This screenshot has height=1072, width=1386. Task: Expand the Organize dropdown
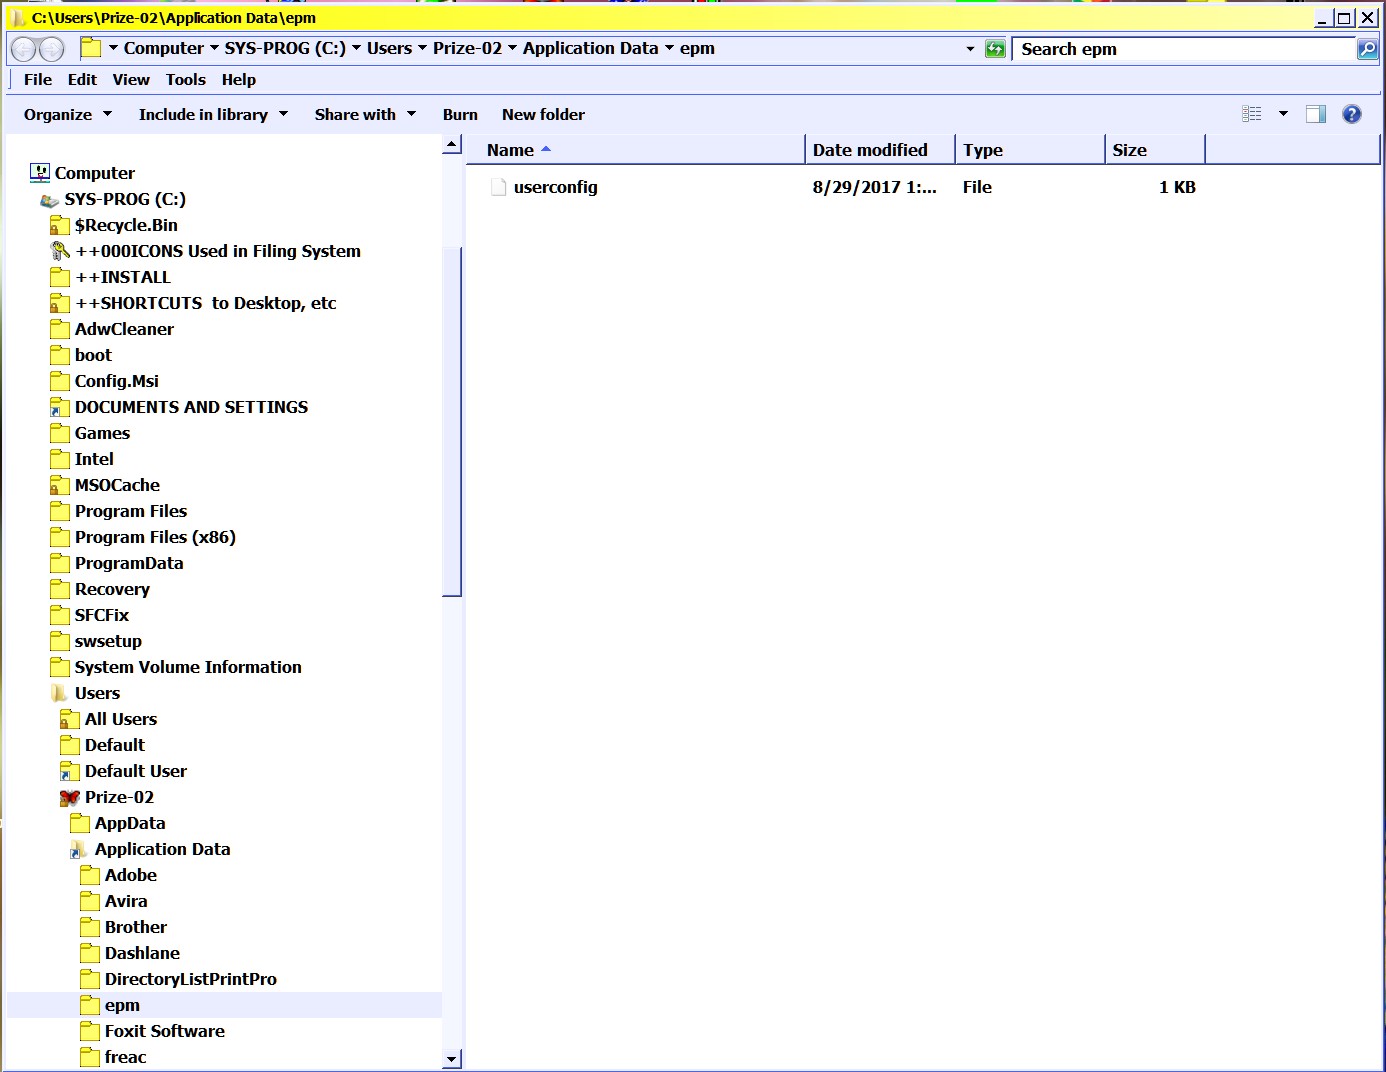pos(67,115)
